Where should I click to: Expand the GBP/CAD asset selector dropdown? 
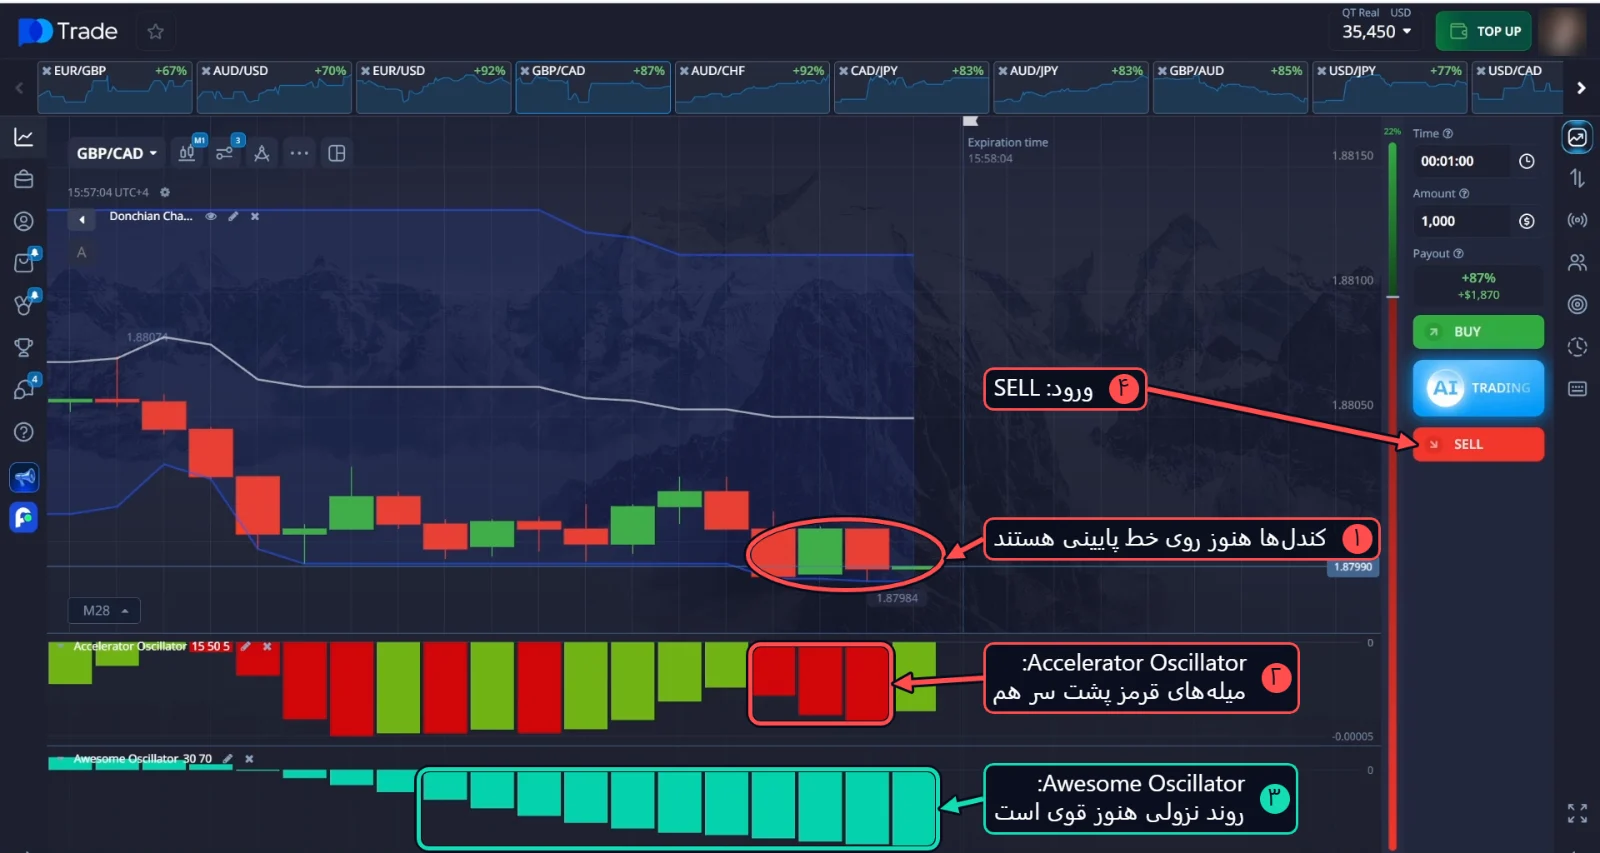click(117, 153)
